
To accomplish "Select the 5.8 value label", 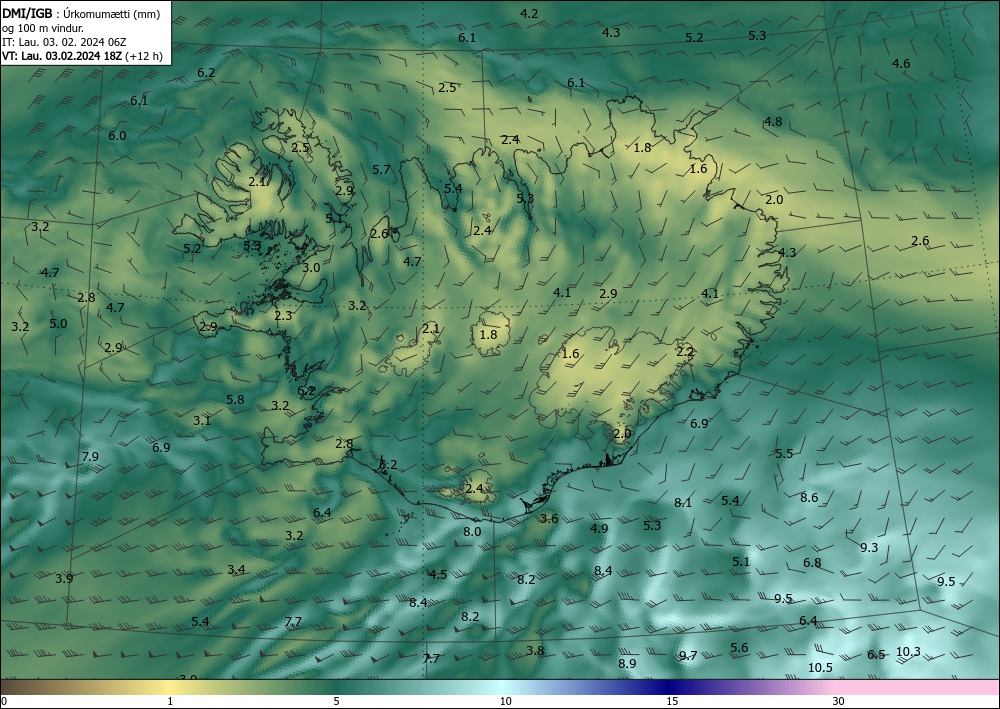I will click(235, 400).
